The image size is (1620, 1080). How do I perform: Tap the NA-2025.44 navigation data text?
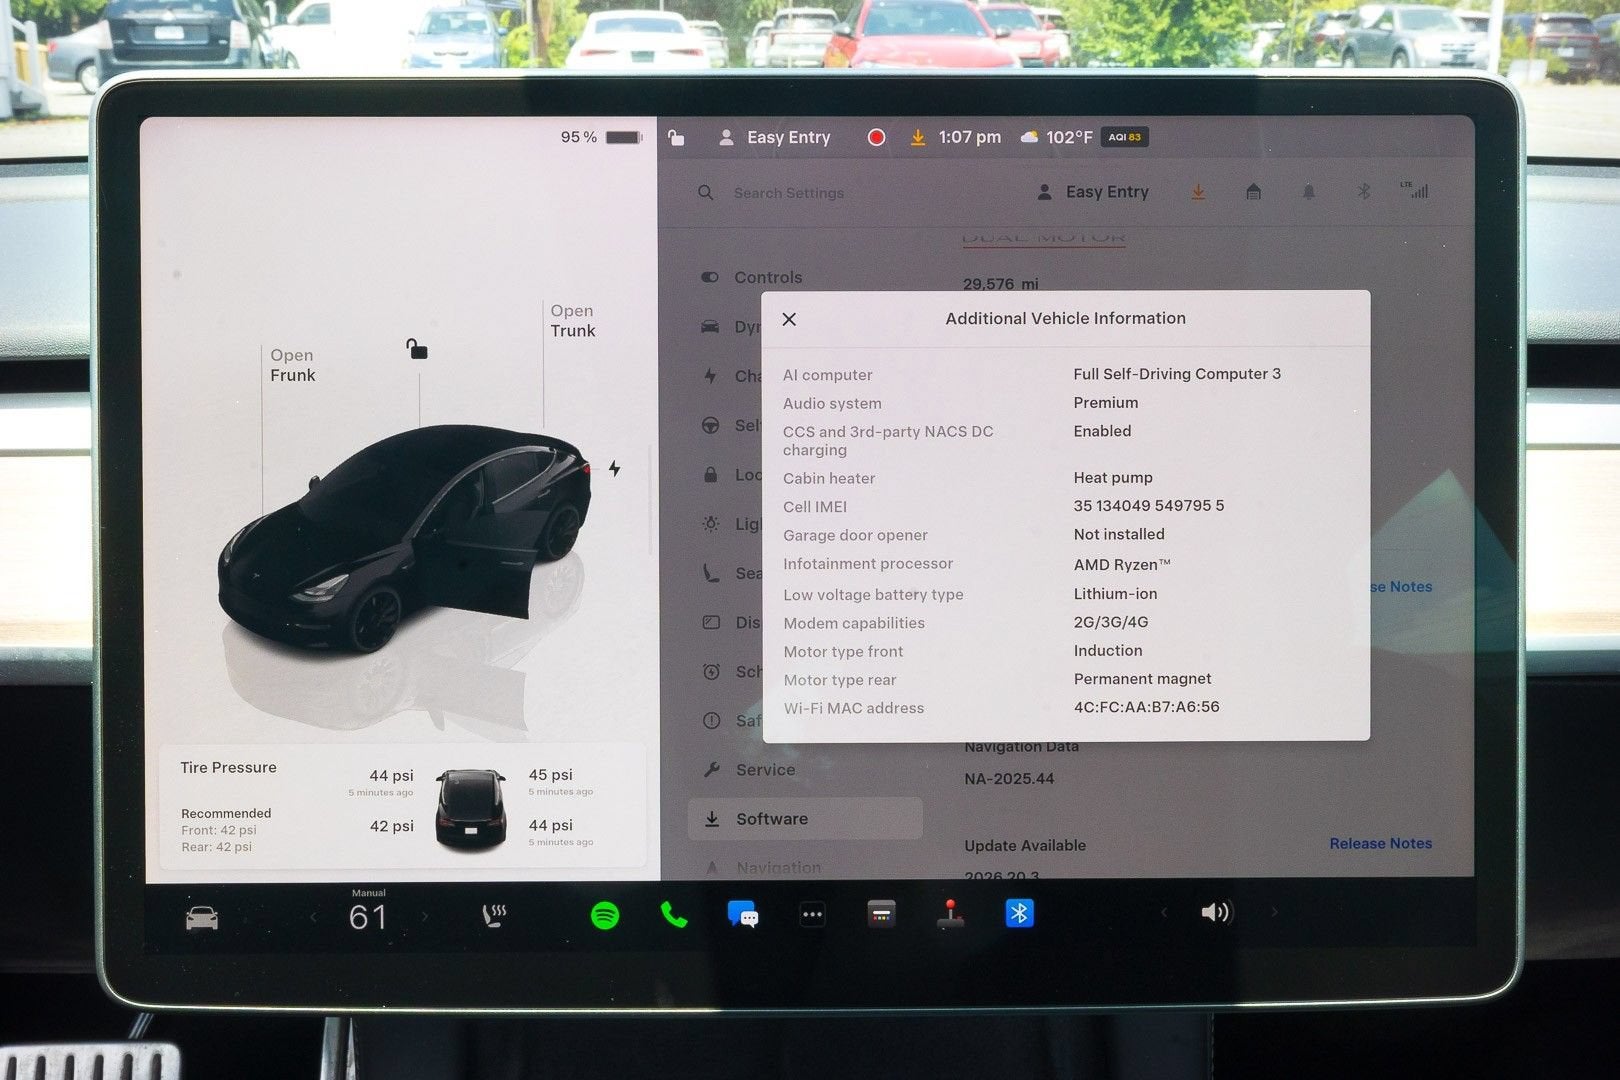tap(1009, 779)
